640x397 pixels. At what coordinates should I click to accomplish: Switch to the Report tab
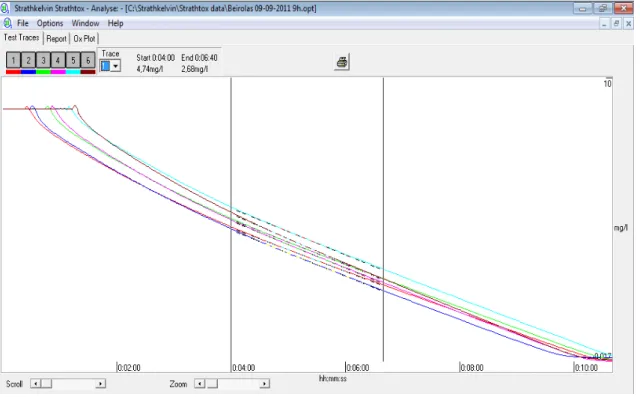pyautogui.click(x=56, y=39)
